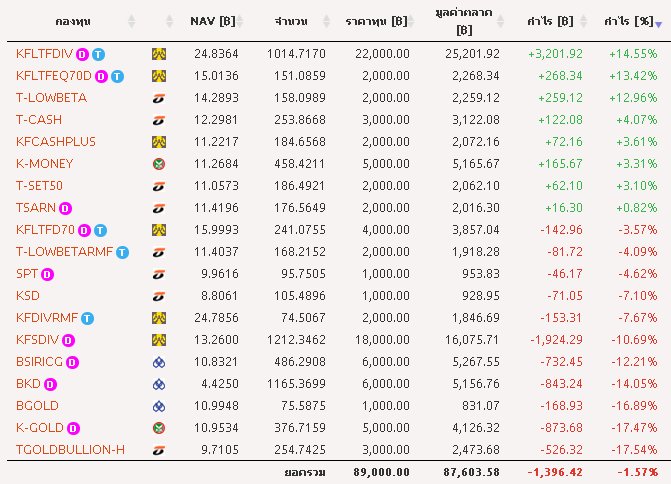Select the total cost value 89,000.00
This screenshot has height=484, width=671.
click(x=381, y=472)
